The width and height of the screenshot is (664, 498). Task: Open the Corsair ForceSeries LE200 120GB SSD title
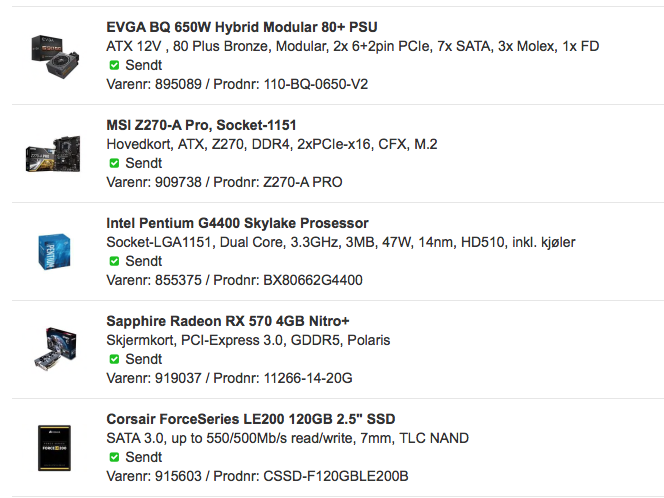coord(251,419)
